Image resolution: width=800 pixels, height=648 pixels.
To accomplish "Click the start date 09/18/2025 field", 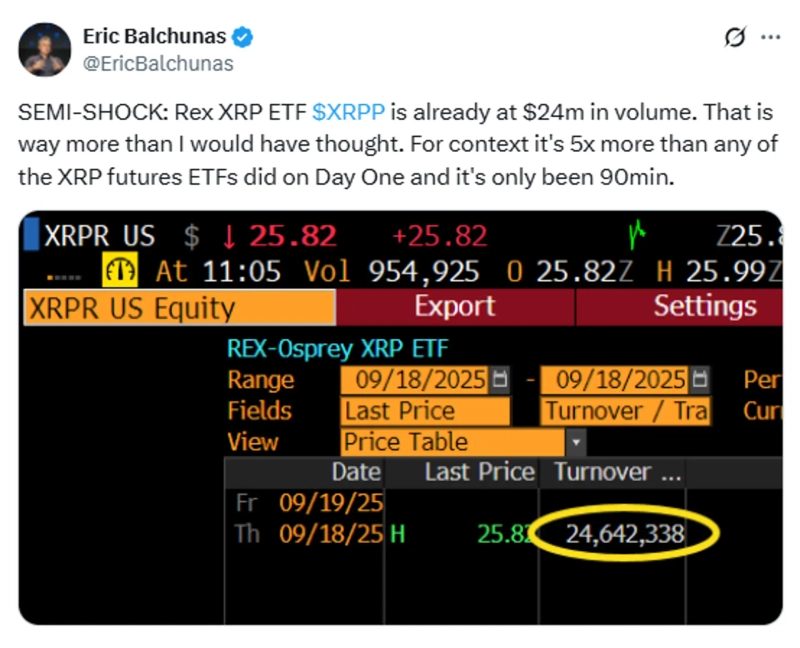I will 415,380.
